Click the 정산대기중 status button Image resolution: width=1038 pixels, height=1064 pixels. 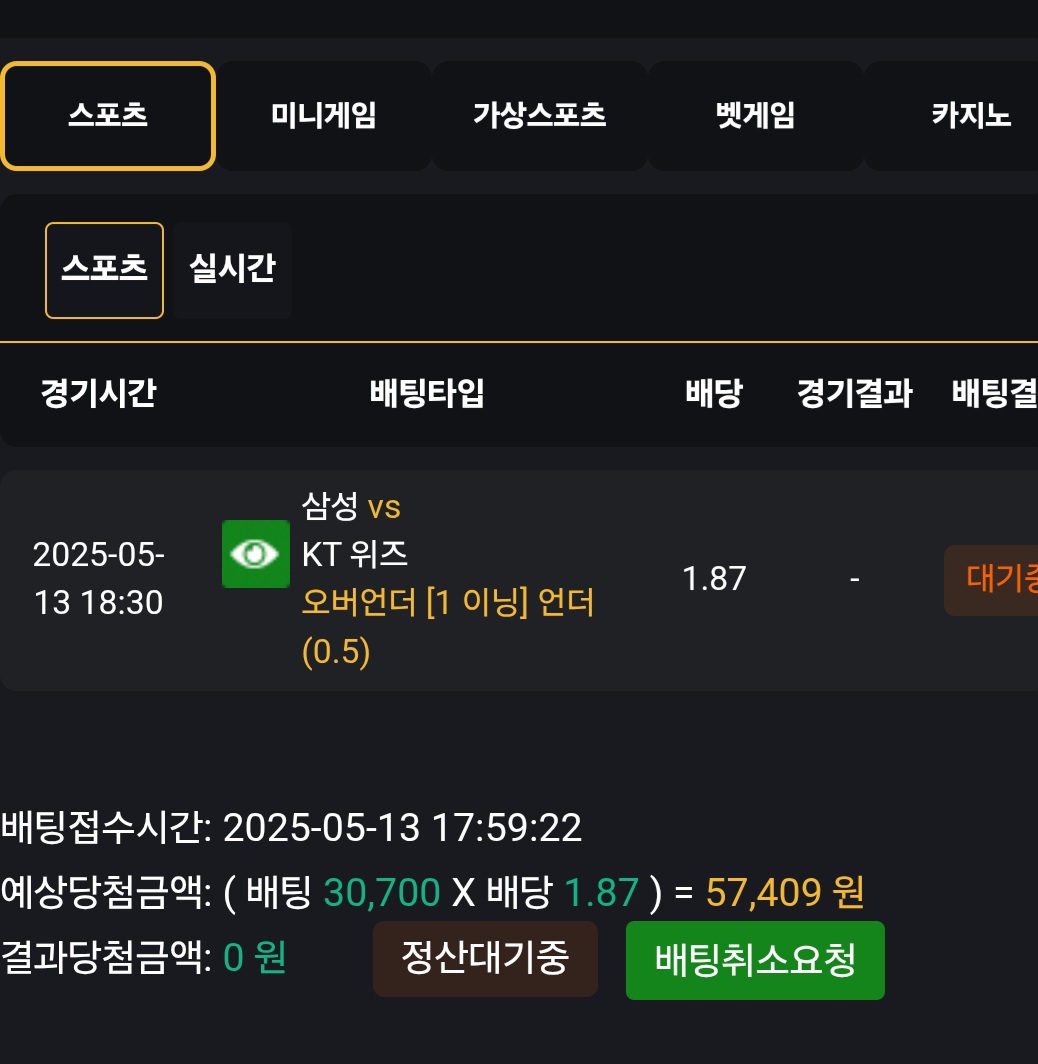coord(485,959)
